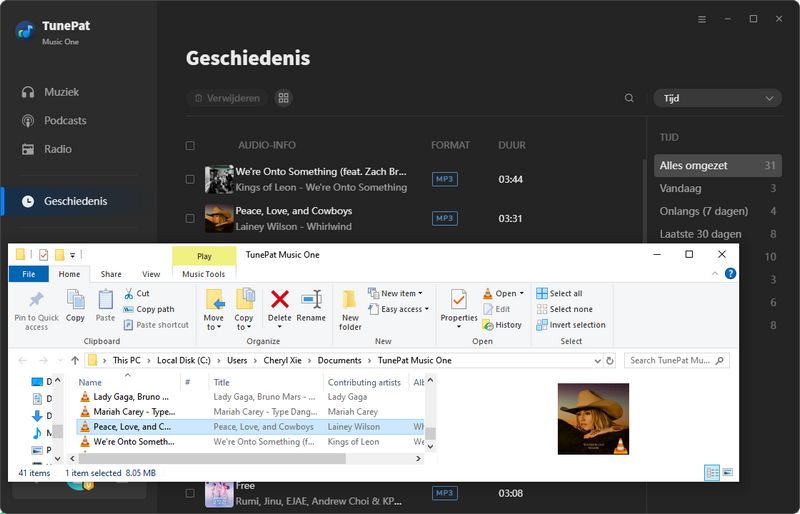Switch to the View ribbon tab

[x=151, y=274]
